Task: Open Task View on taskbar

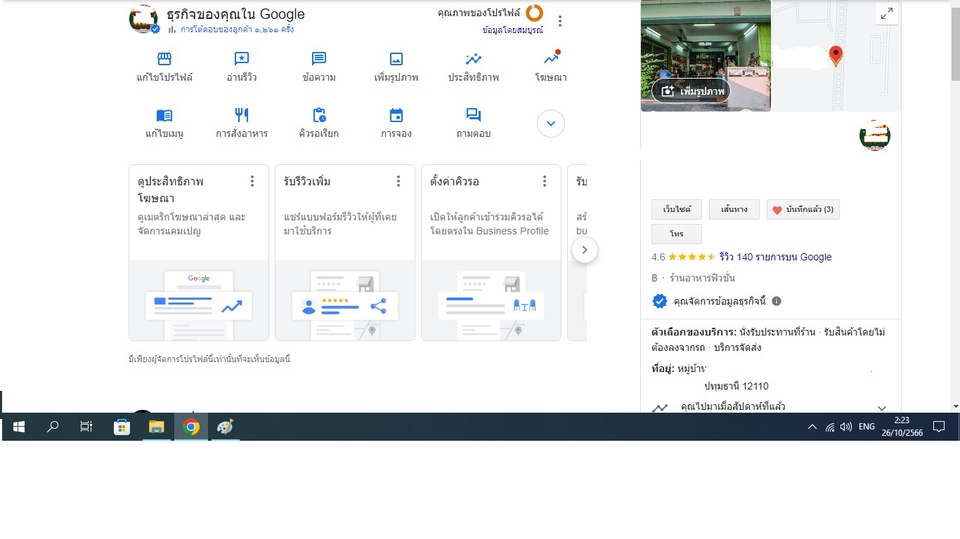Action: tap(86, 427)
